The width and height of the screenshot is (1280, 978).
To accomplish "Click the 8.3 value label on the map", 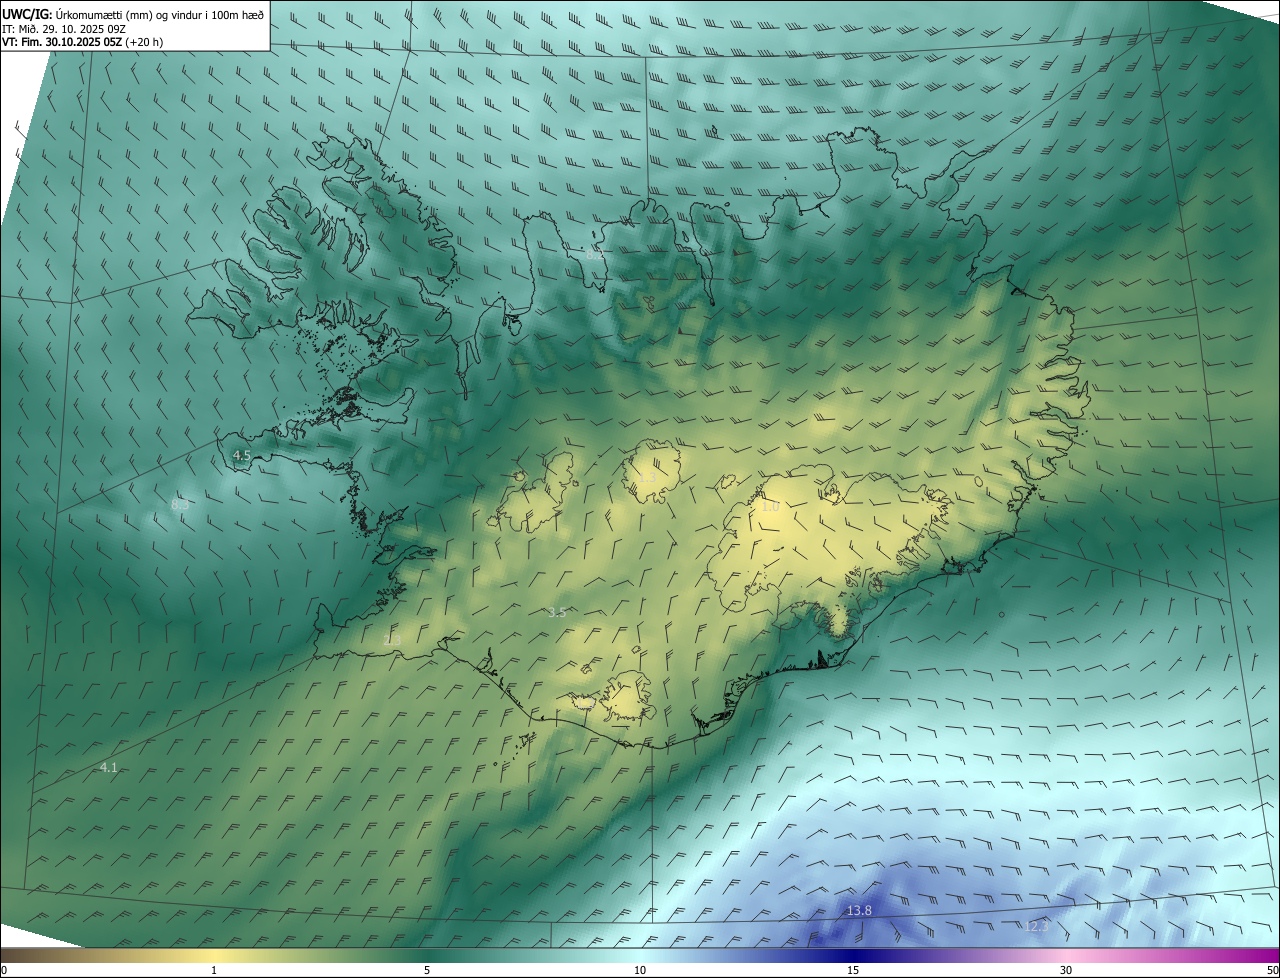I will (180, 505).
